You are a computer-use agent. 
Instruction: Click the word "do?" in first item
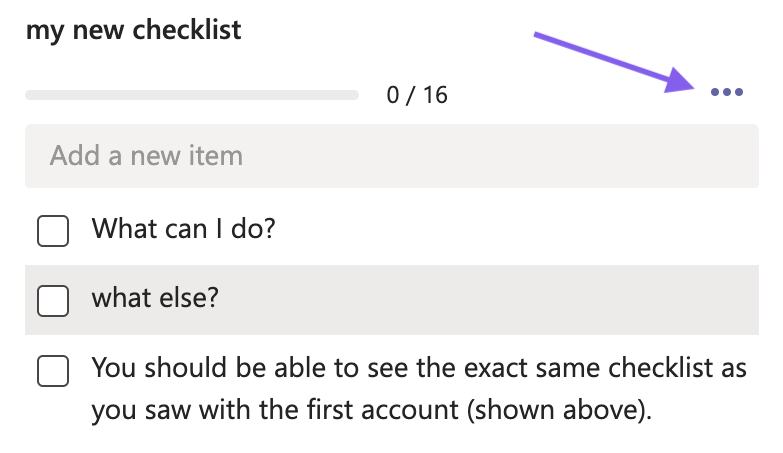point(255,230)
